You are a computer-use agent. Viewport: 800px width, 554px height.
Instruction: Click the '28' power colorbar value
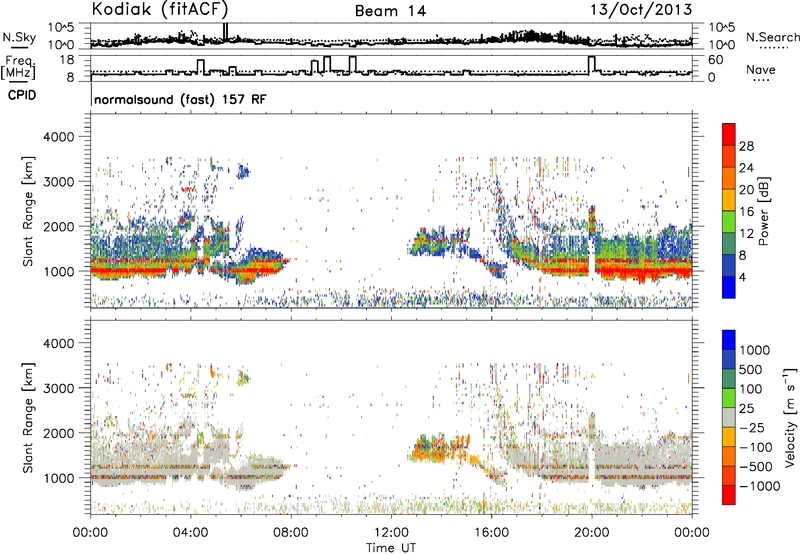click(x=746, y=146)
